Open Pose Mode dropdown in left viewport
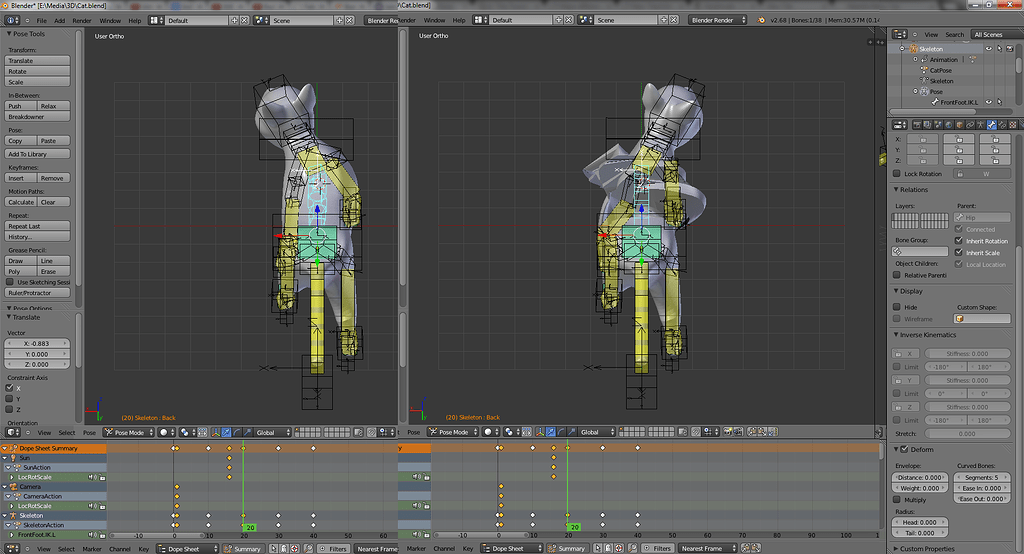Image resolution: width=1024 pixels, height=554 pixels. [129, 432]
